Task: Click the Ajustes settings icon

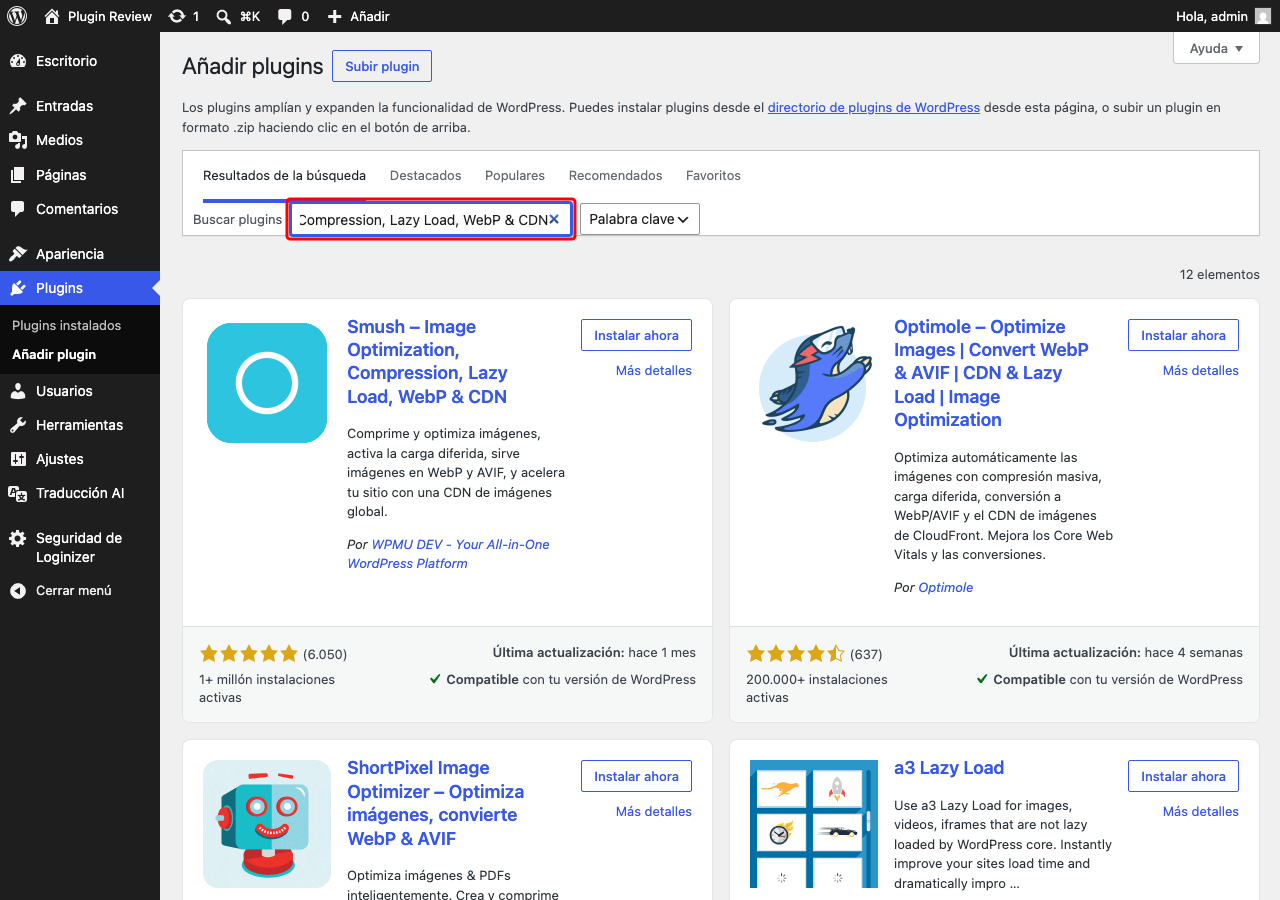Action: [x=18, y=459]
